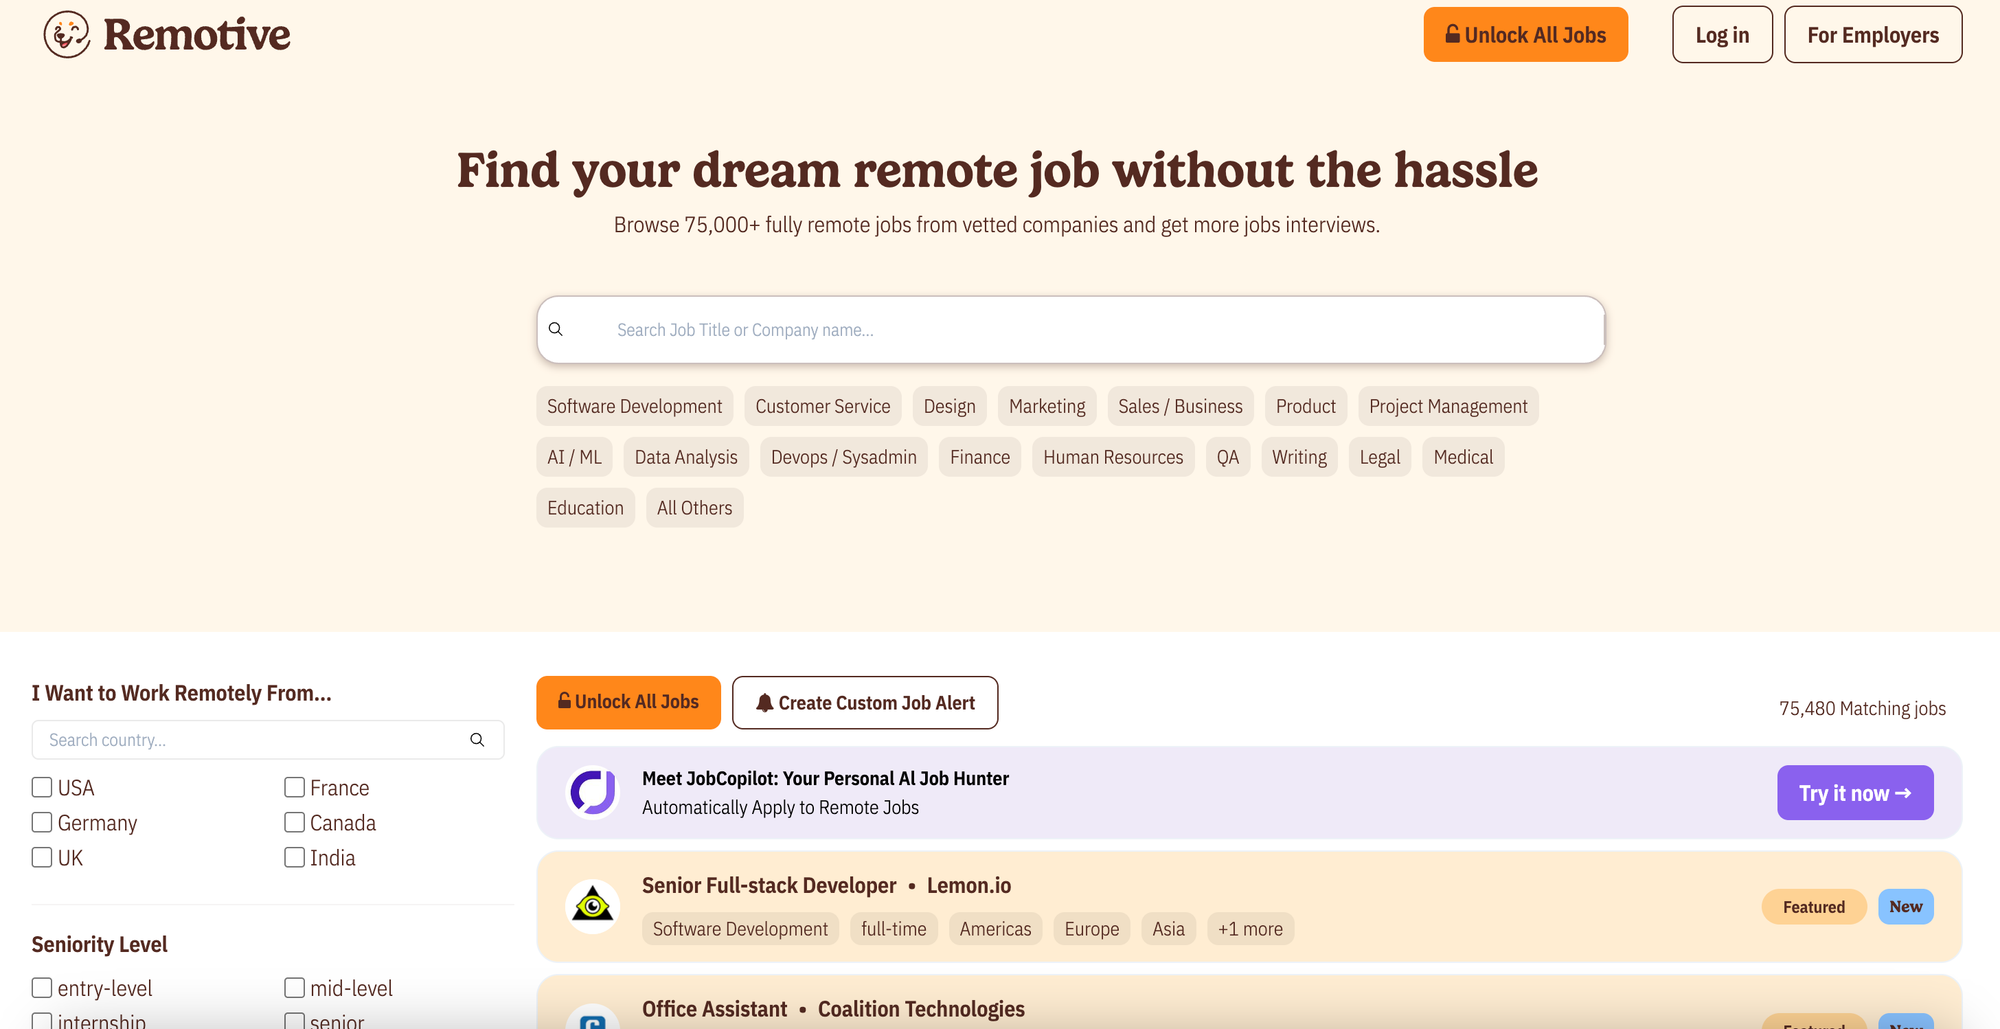This screenshot has height=1029, width=2000.
Task: Check the Canada country checkbox
Action: pos(294,822)
